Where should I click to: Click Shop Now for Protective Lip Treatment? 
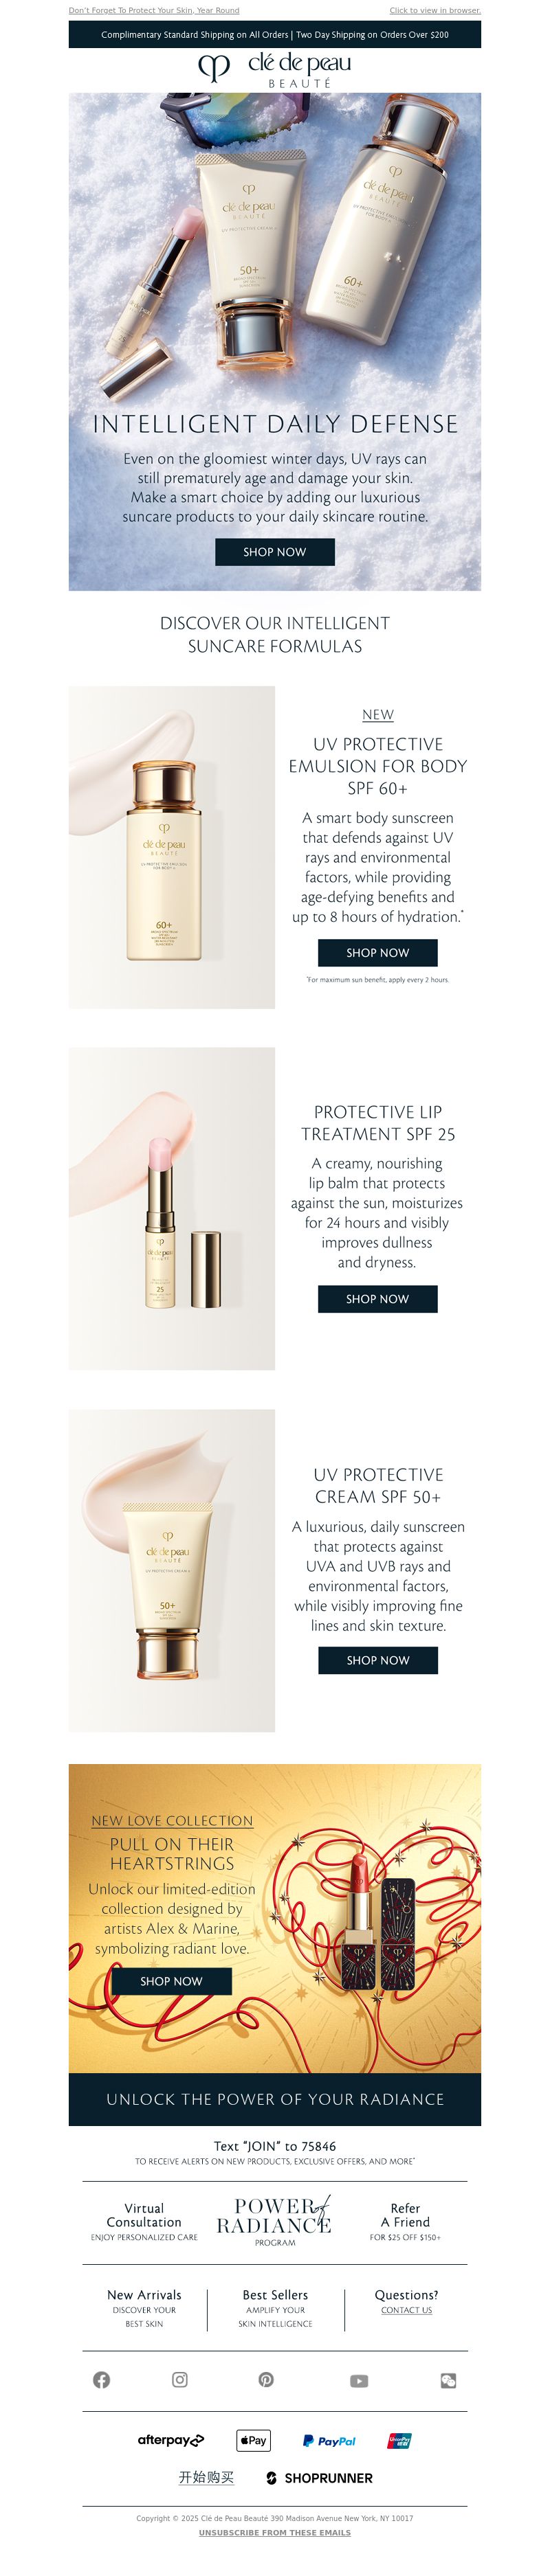[378, 1299]
